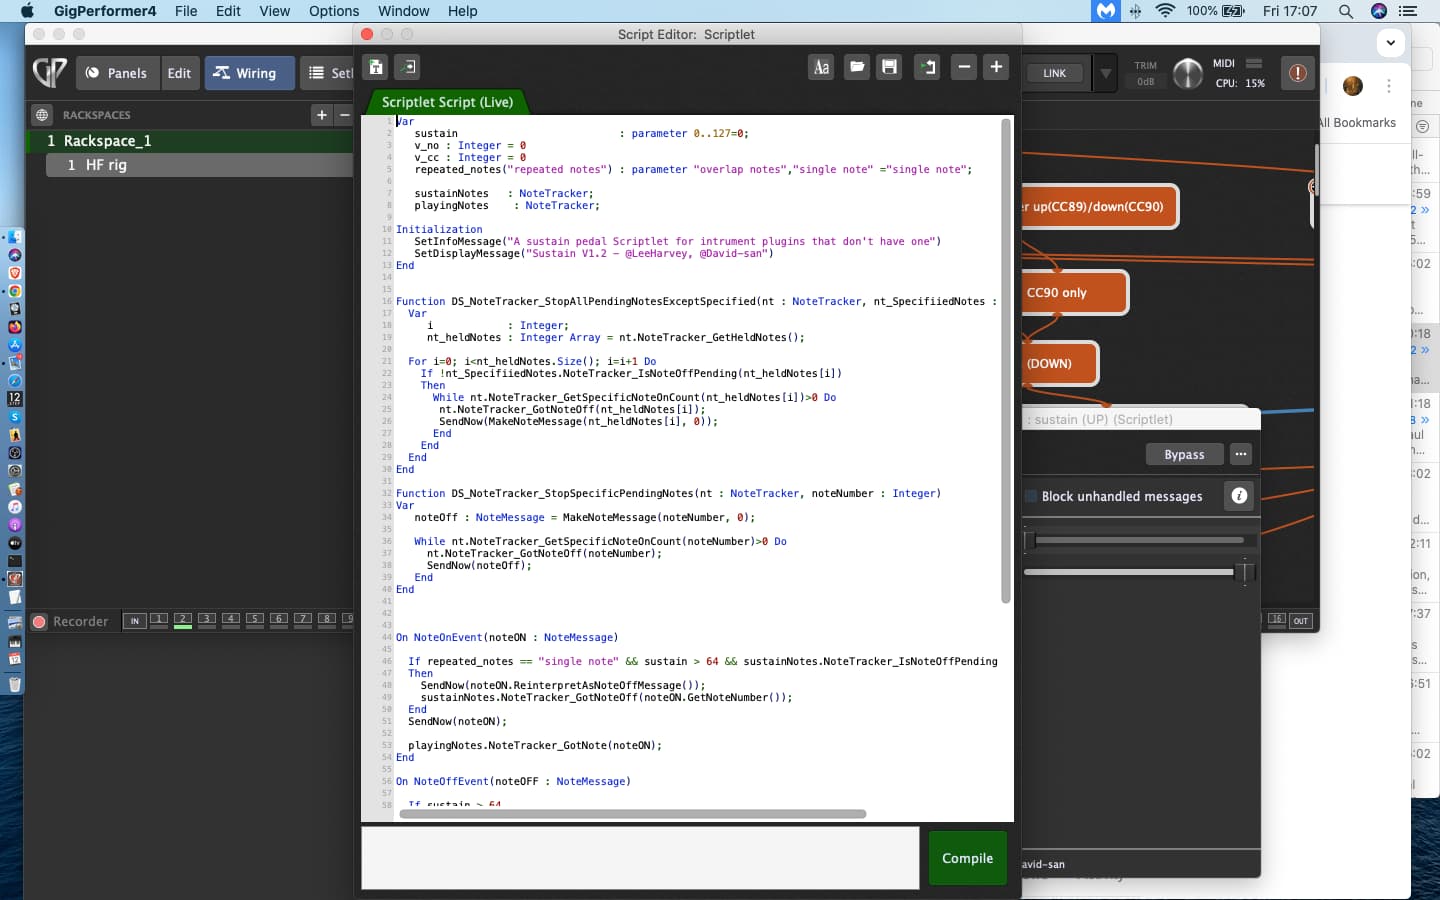The image size is (1440, 900).
Task: Open script file with folder icon
Action: coord(857,67)
